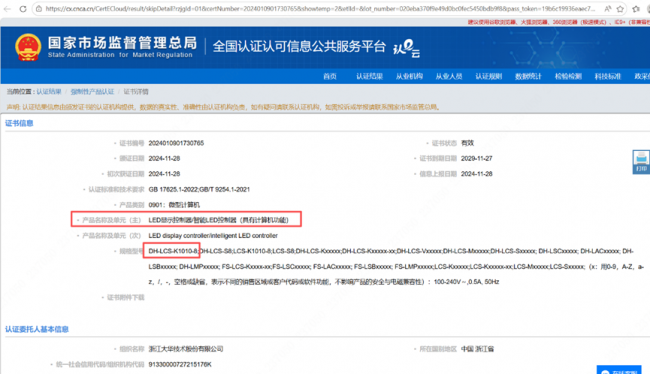Click the national emblem logo
Screen dimensions: 650x374
tap(28, 47)
